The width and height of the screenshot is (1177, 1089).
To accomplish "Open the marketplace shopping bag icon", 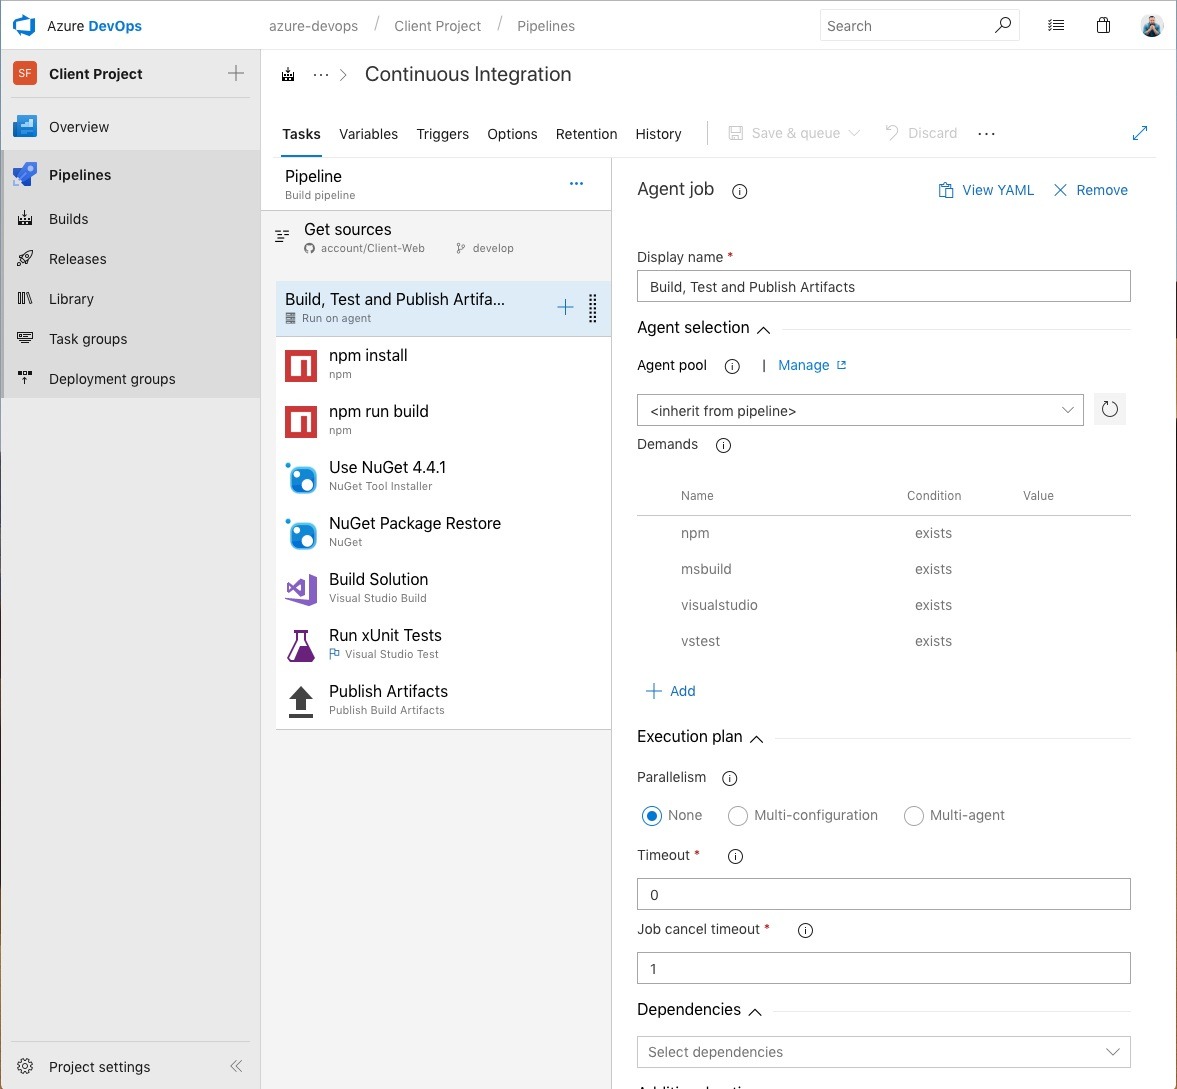I will [1103, 26].
